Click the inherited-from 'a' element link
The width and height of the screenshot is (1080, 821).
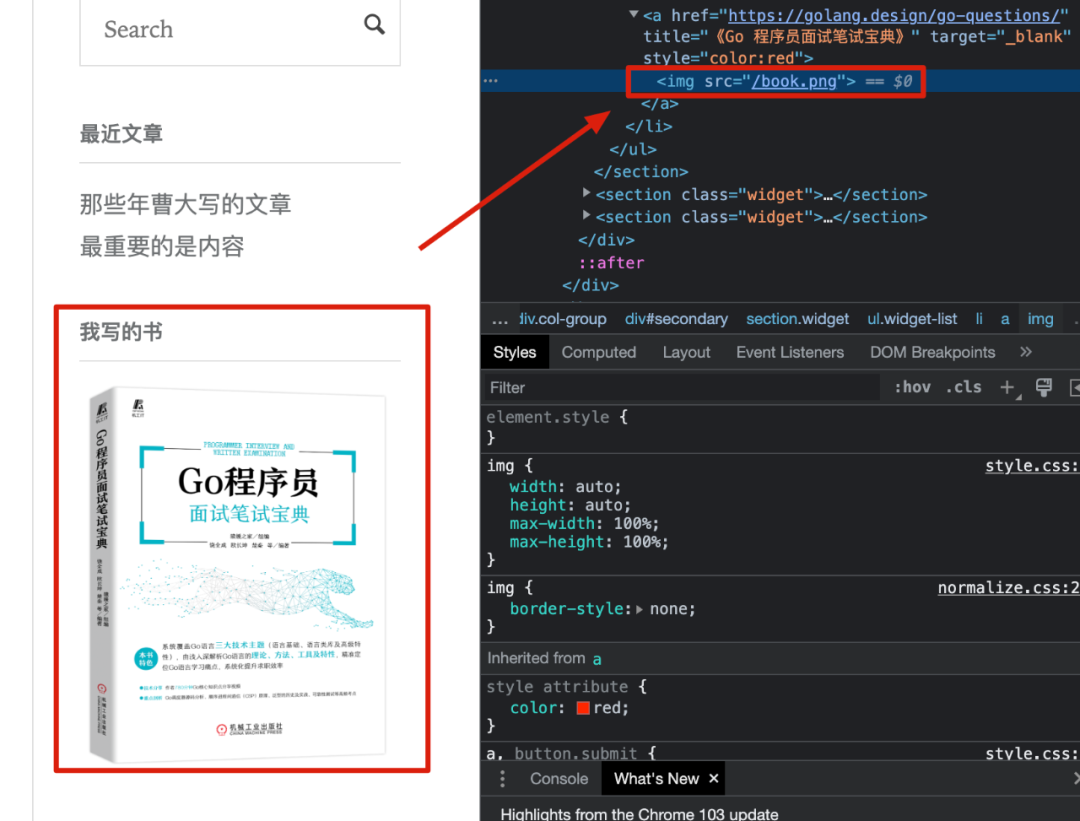pos(596,659)
